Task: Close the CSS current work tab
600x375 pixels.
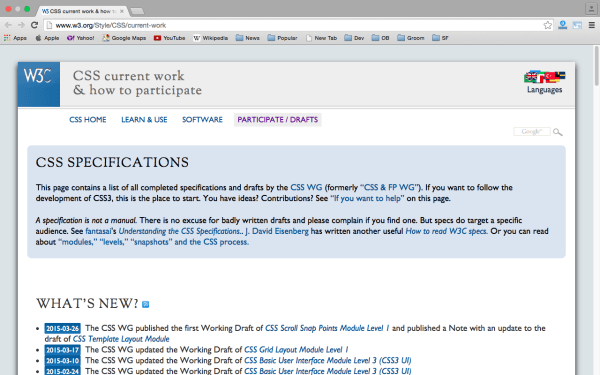Action: pyautogui.click(x=122, y=11)
